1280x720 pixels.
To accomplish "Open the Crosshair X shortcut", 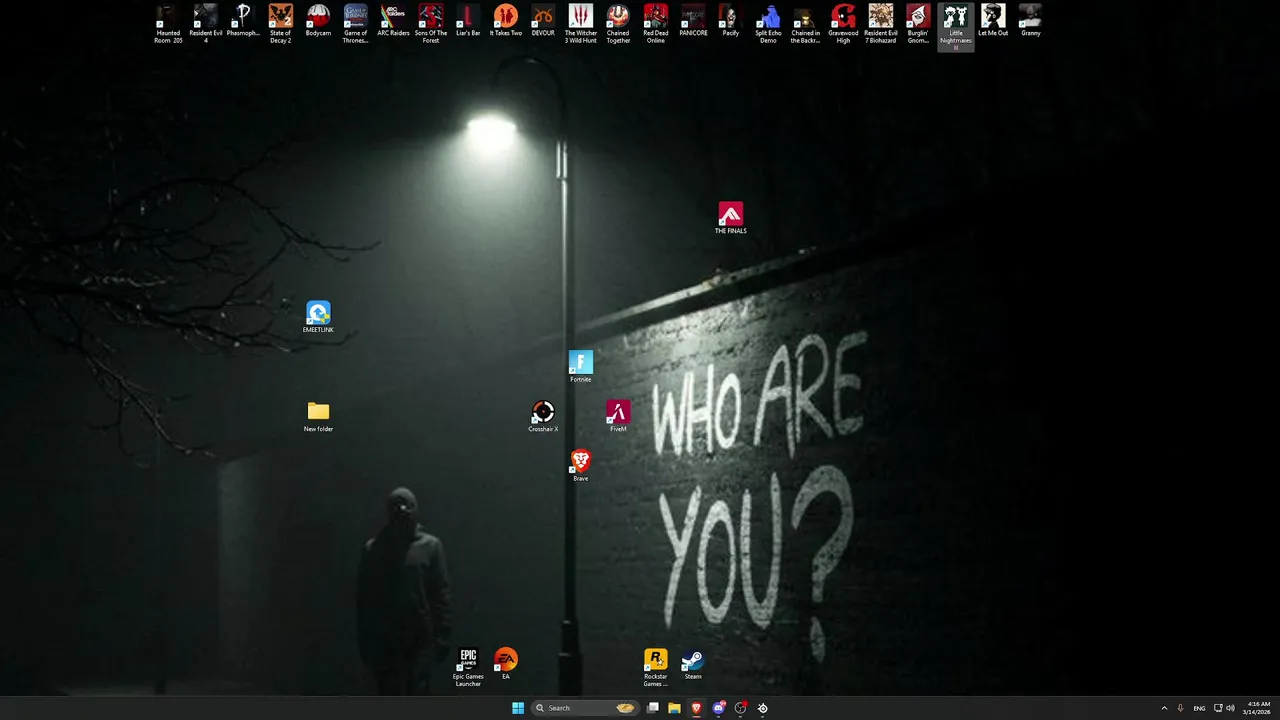I will tap(543, 416).
